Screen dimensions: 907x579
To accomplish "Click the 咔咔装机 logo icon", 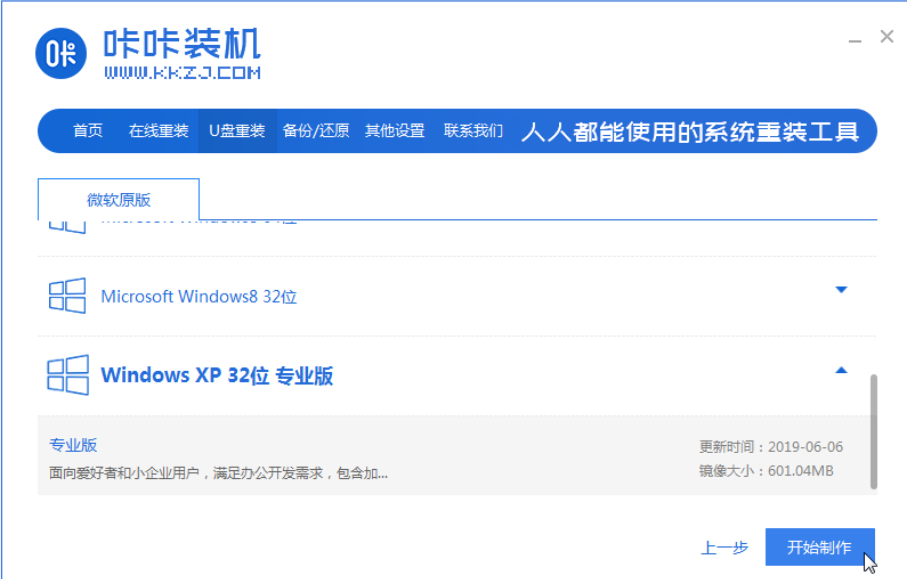I will tap(61, 52).
